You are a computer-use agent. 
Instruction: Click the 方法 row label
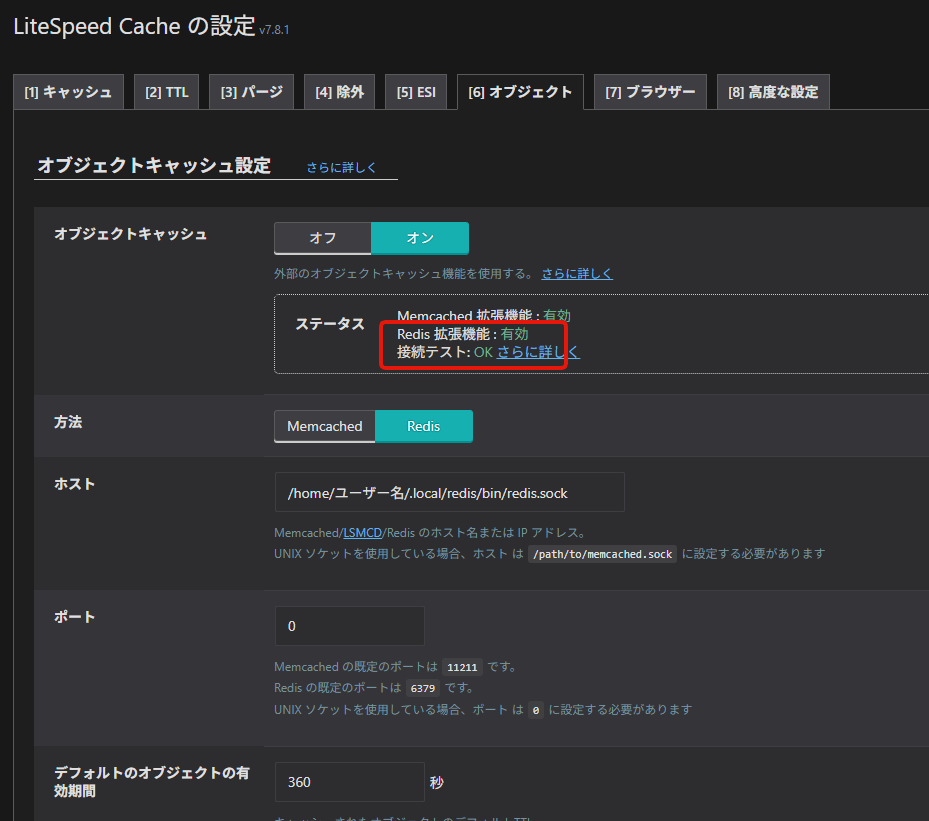pos(68,422)
